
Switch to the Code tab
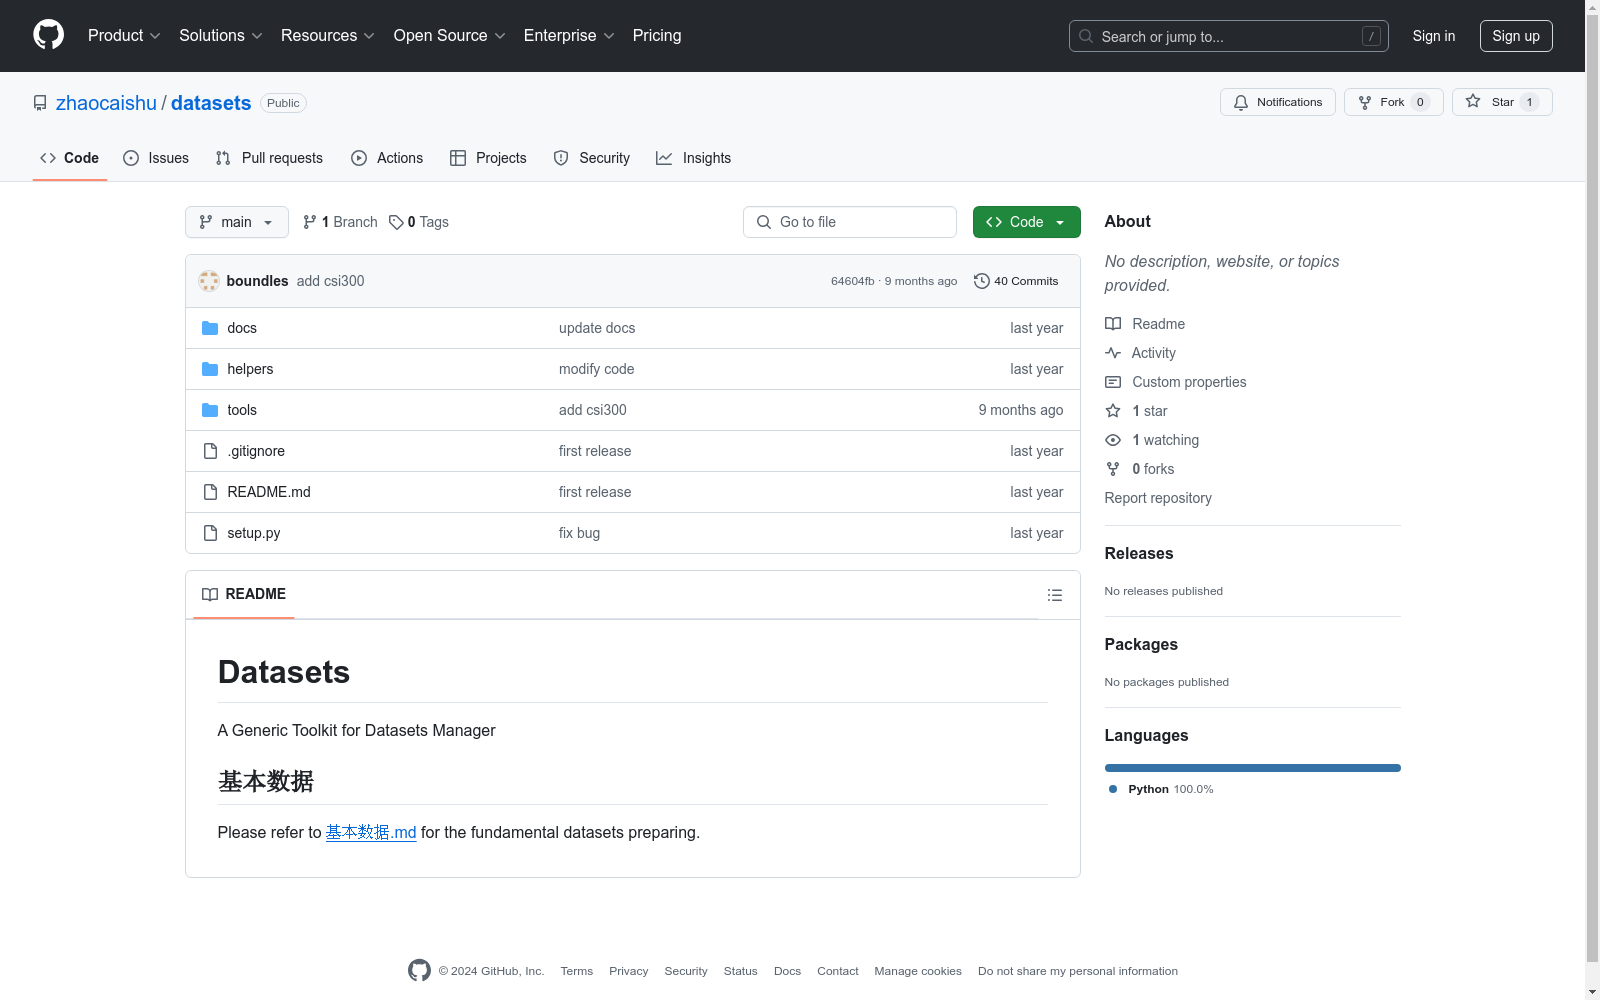70,158
